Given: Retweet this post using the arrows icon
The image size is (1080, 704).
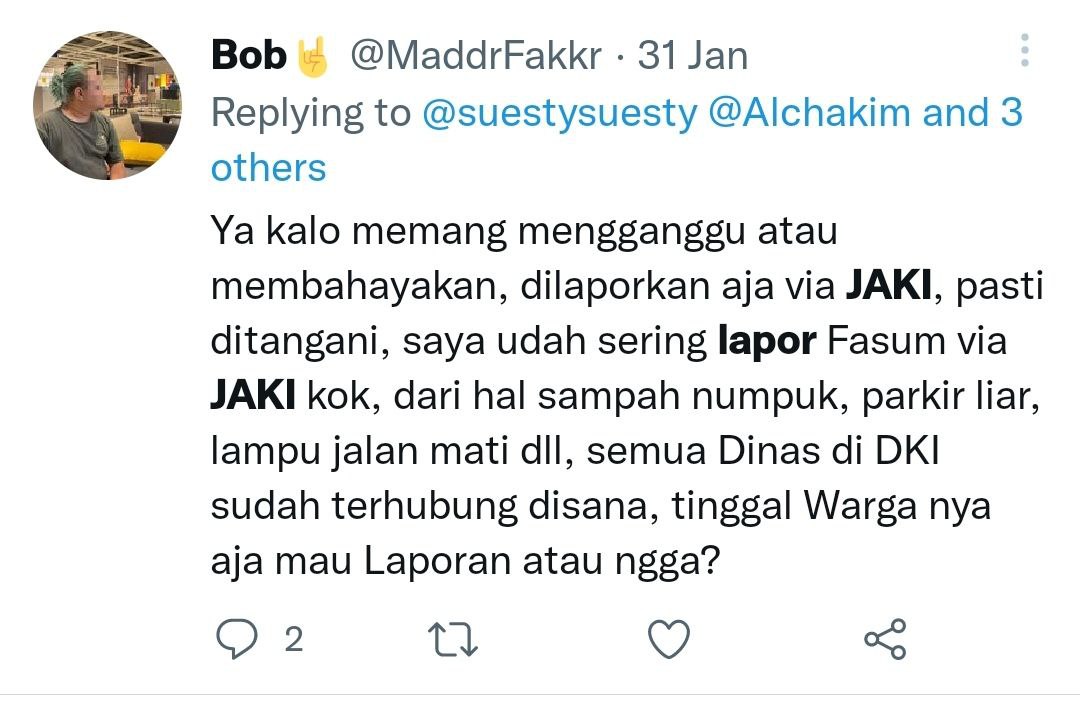Looking at the screenshot, I should [453, 639].
